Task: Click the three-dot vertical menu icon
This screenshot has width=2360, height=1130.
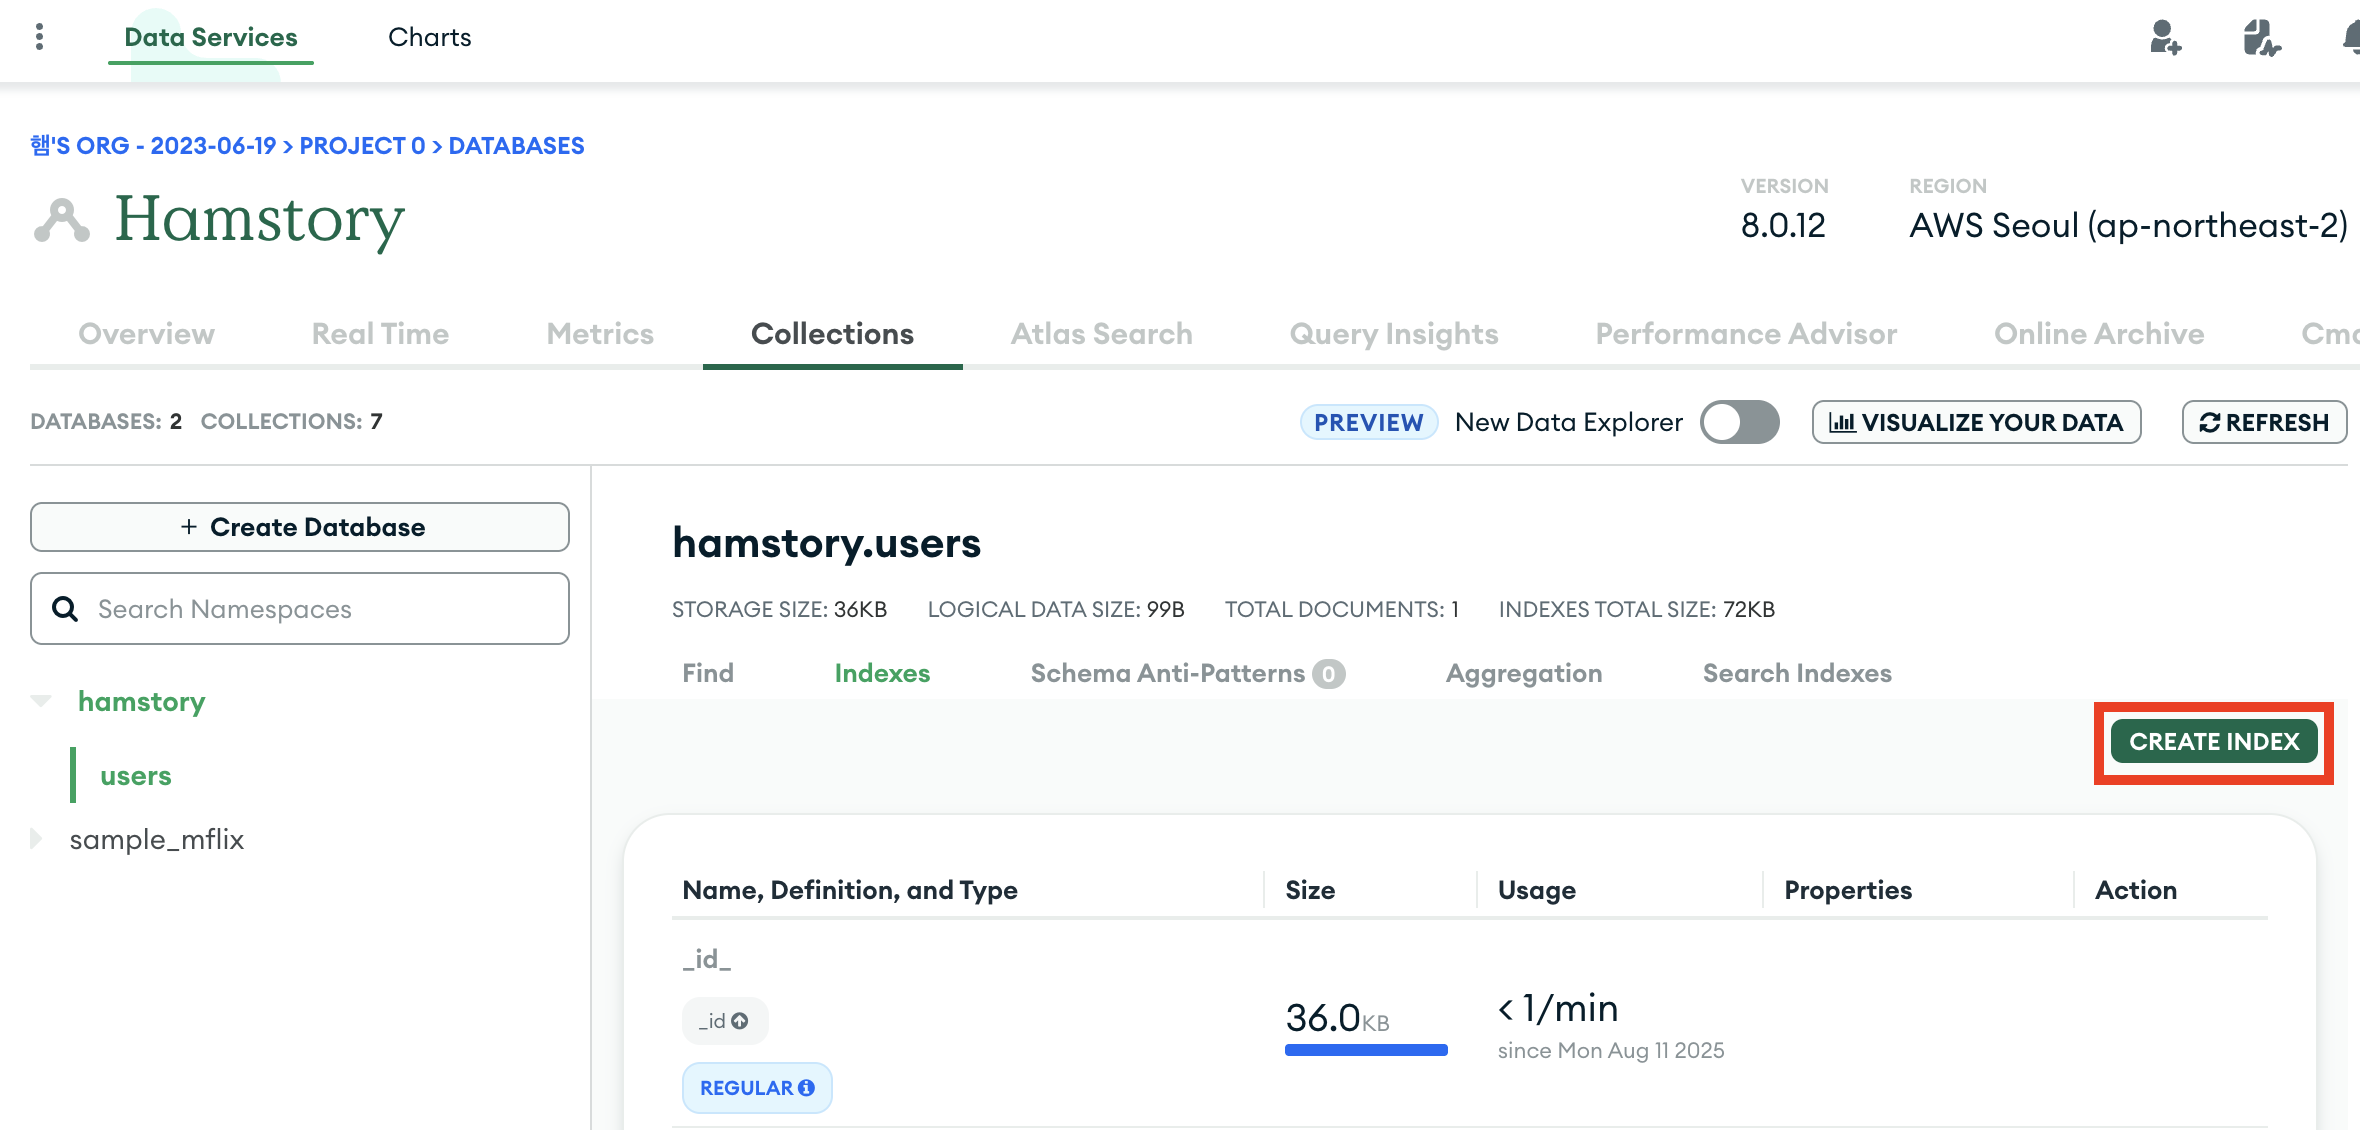Action: [39, 37]
